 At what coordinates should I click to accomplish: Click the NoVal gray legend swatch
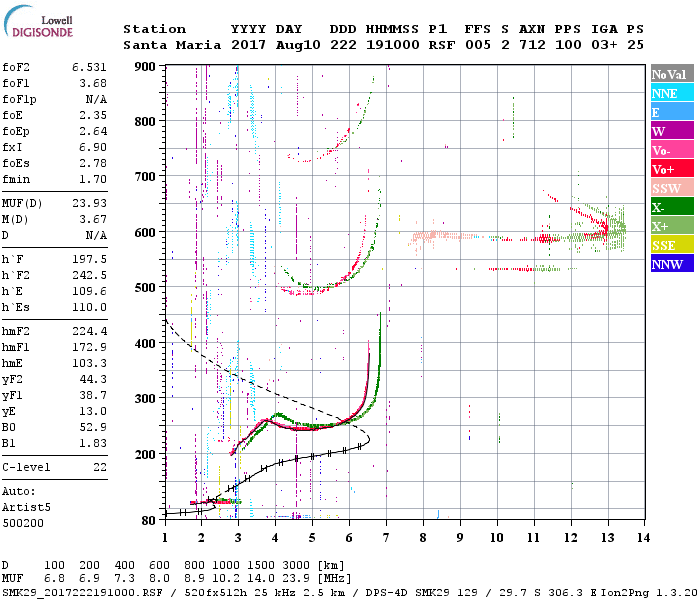pos(672,74)
